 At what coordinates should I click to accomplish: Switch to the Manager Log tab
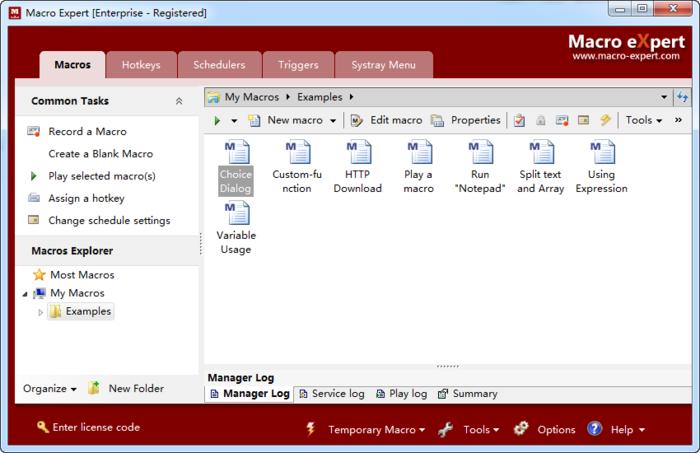[x=250, y=394]
